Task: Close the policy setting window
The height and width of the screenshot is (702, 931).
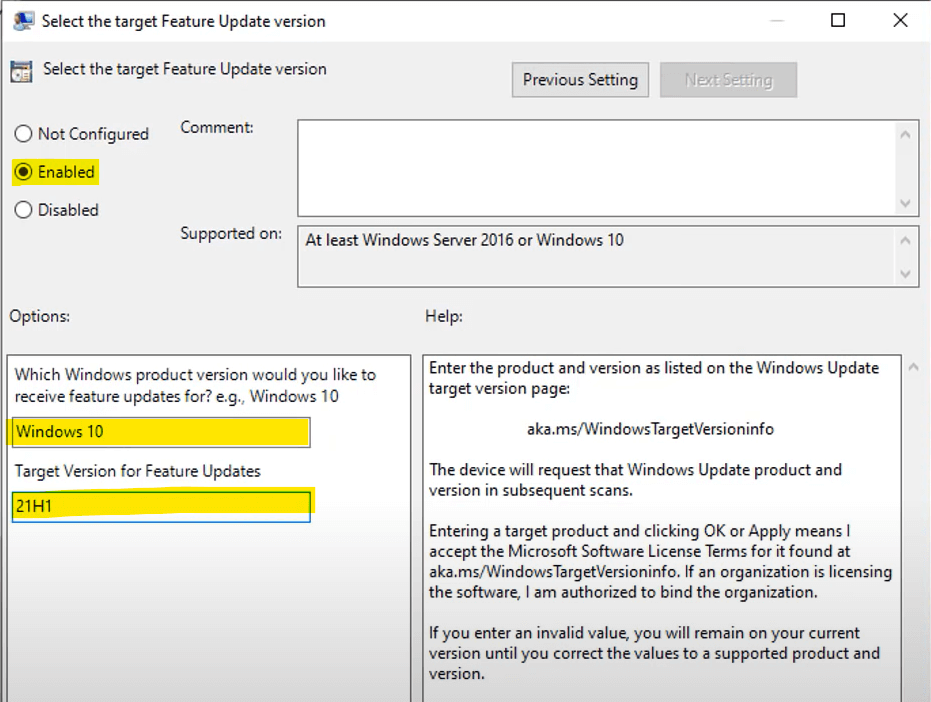Action: [900, 21]
